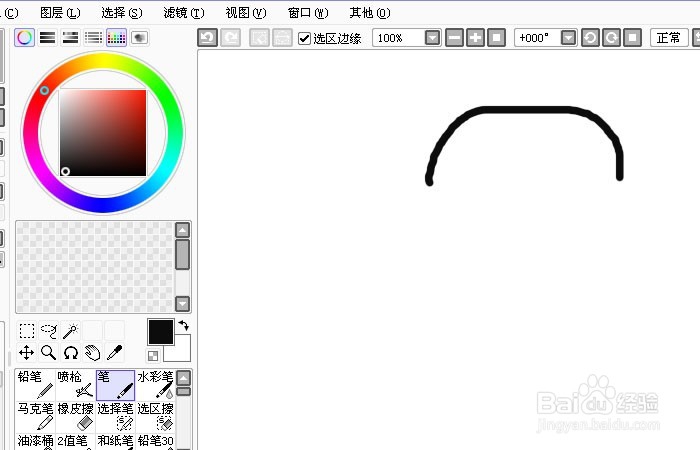The width and height of the screenshot is (700, 450).
Task: Open the 选择(S) menu
Action: pyautogui.click(x=121, y=12)
